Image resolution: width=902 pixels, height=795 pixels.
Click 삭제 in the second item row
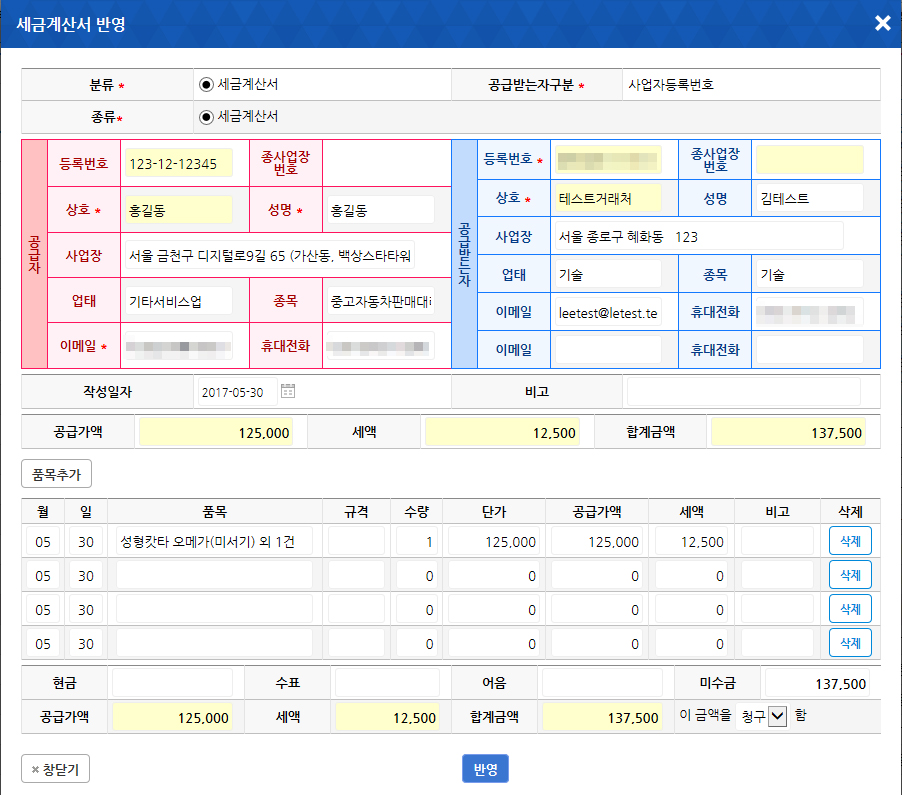coord(850,575)
